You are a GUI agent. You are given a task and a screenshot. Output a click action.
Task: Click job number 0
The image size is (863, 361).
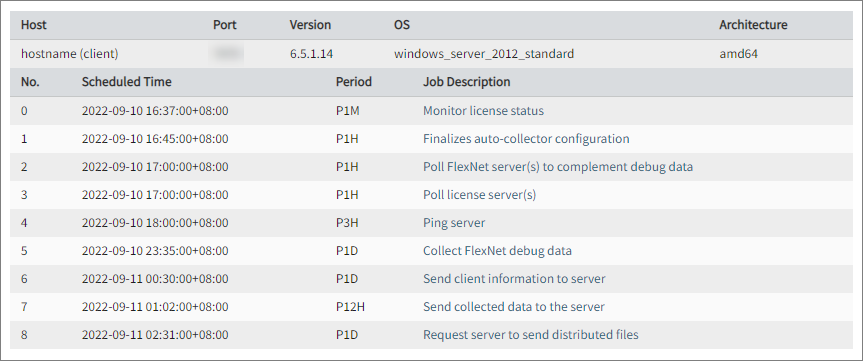(24, 111)
